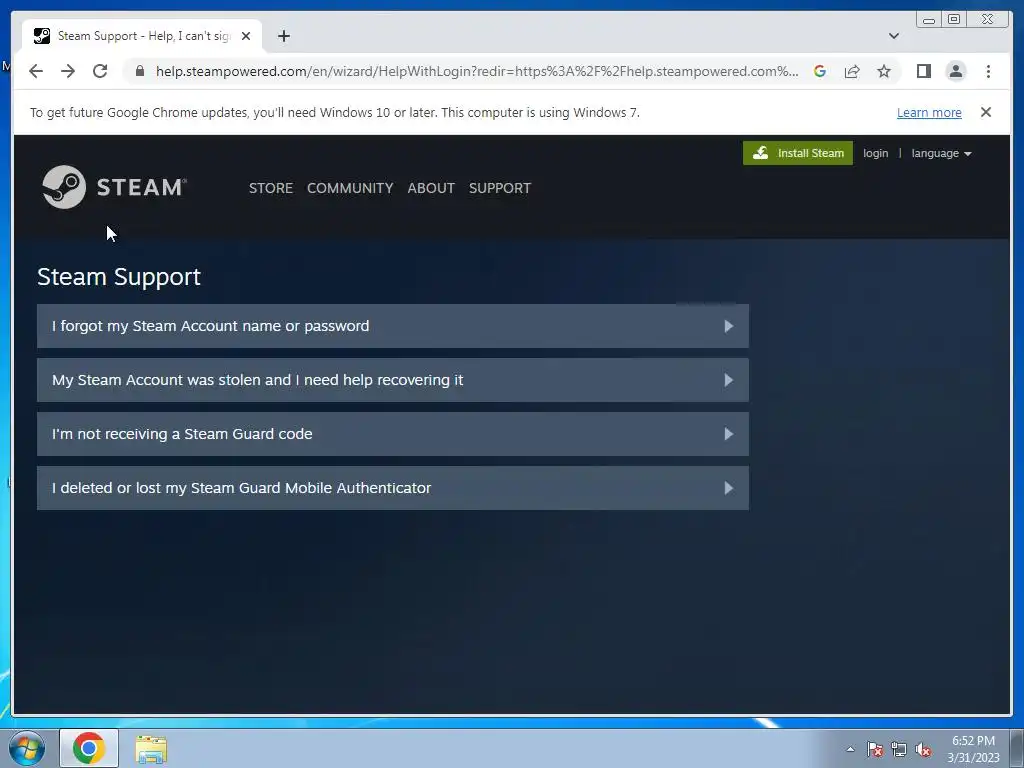1024x768 pixels.
Task: Open Action Center flag icon
Action: (x=874, y=749)
